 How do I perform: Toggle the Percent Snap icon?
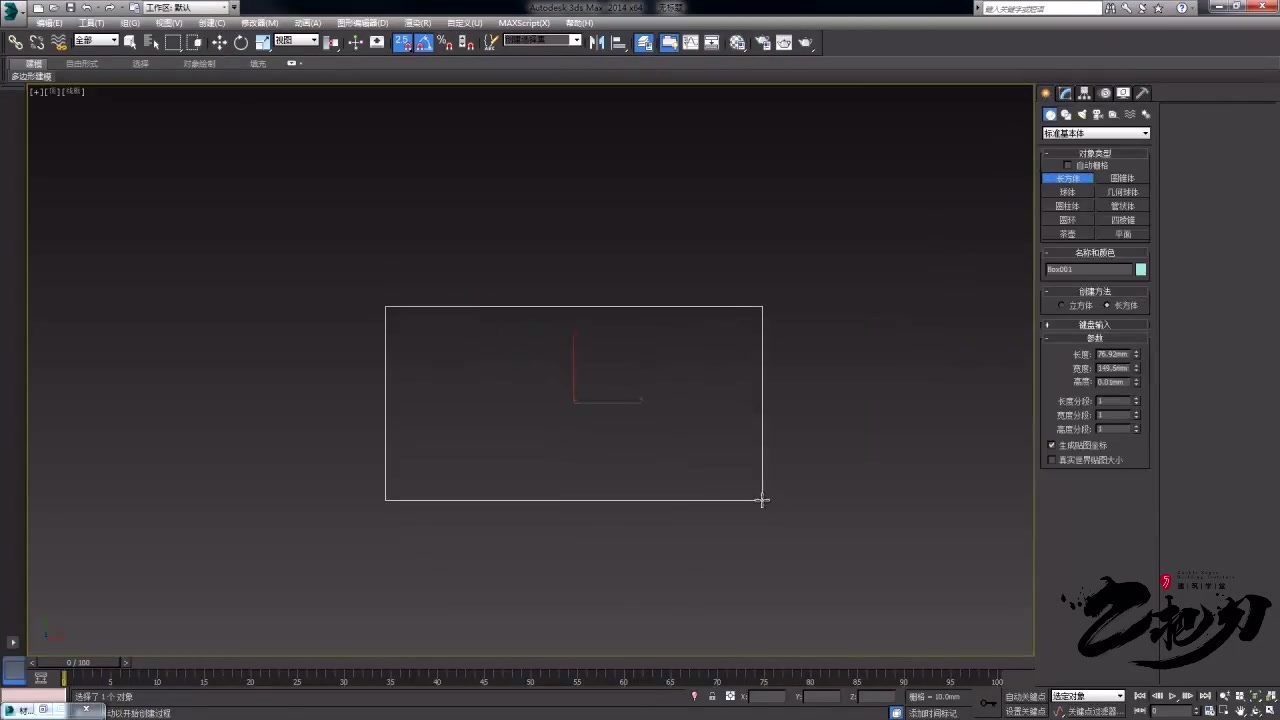tap(445, 42)
